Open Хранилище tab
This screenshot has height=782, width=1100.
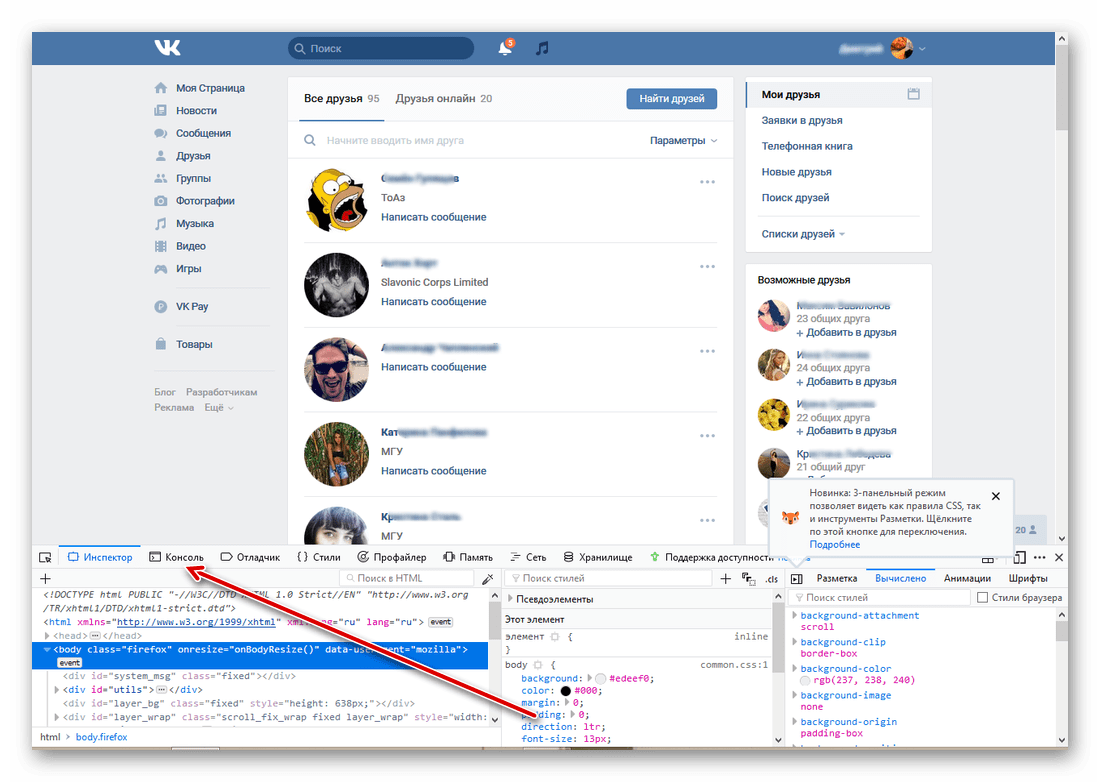[598, 558]
